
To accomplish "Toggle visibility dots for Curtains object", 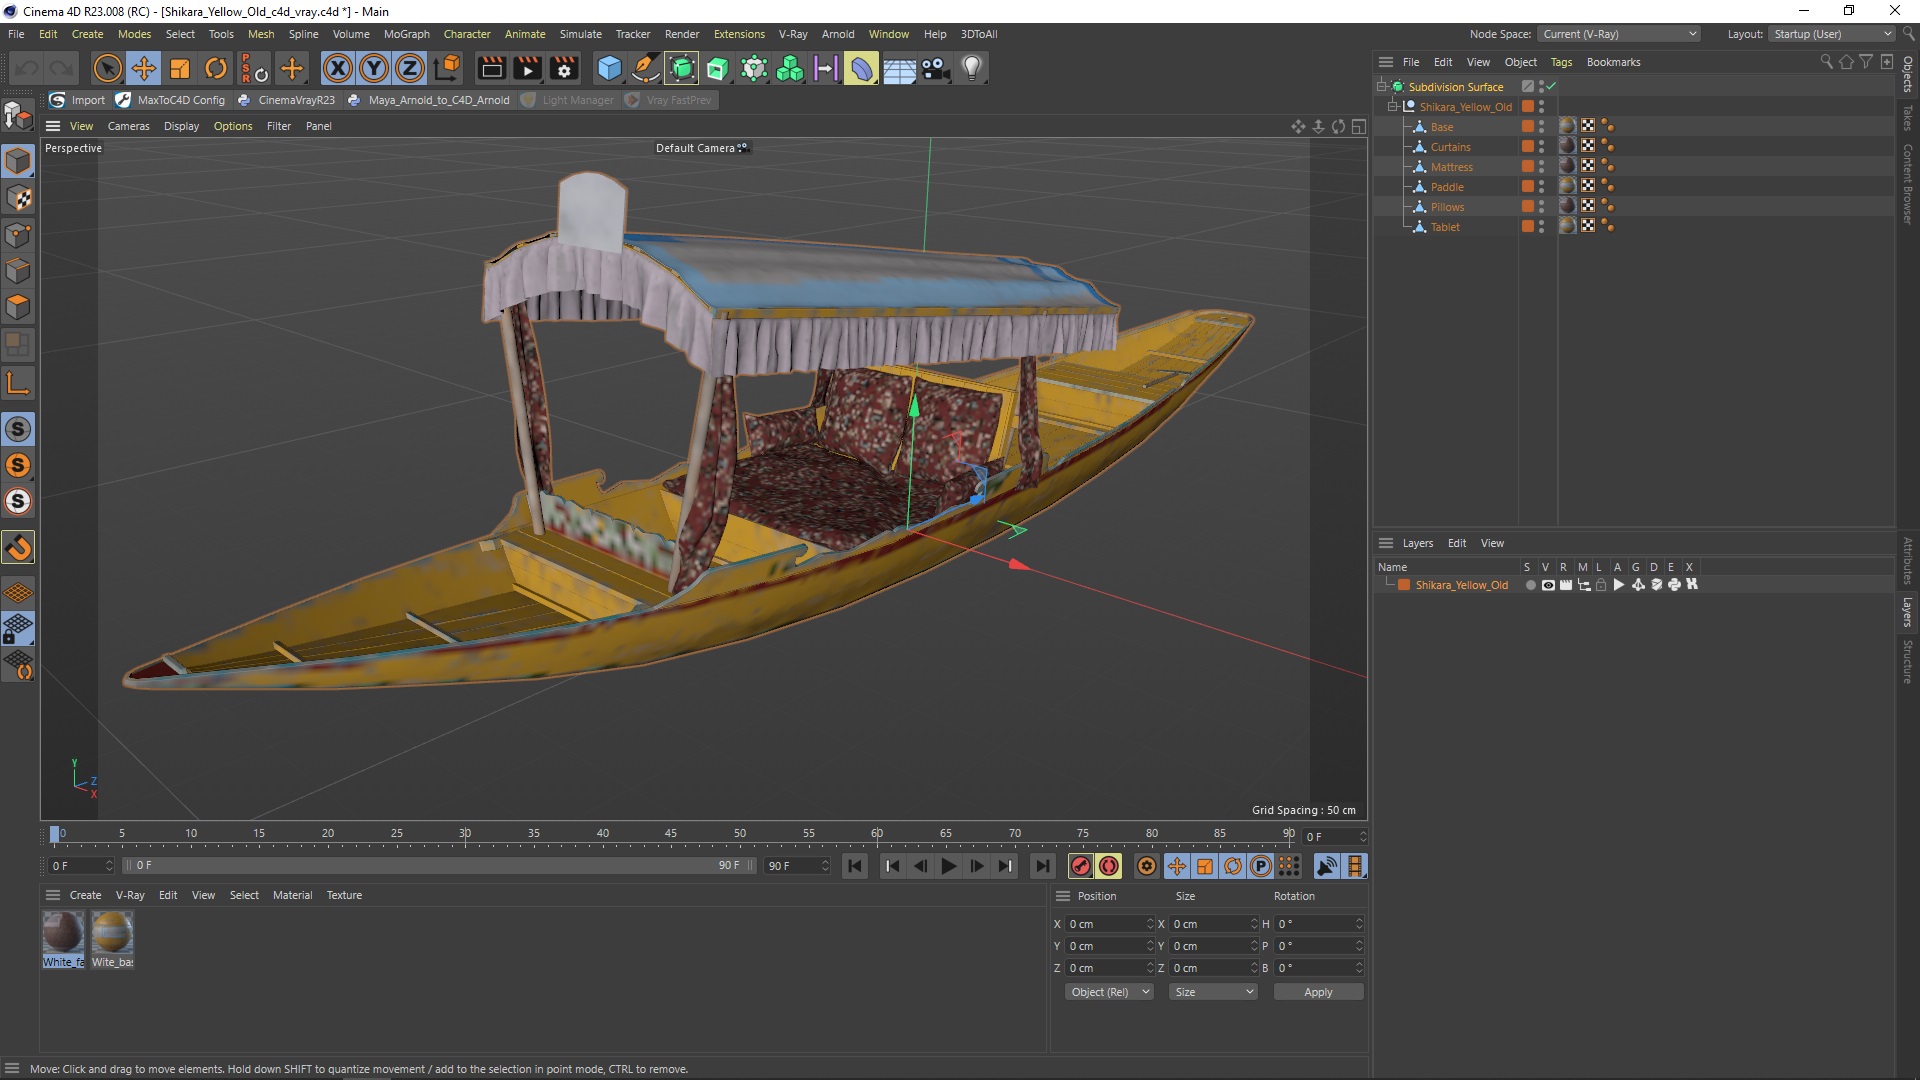I will [x=1541, y=147].
